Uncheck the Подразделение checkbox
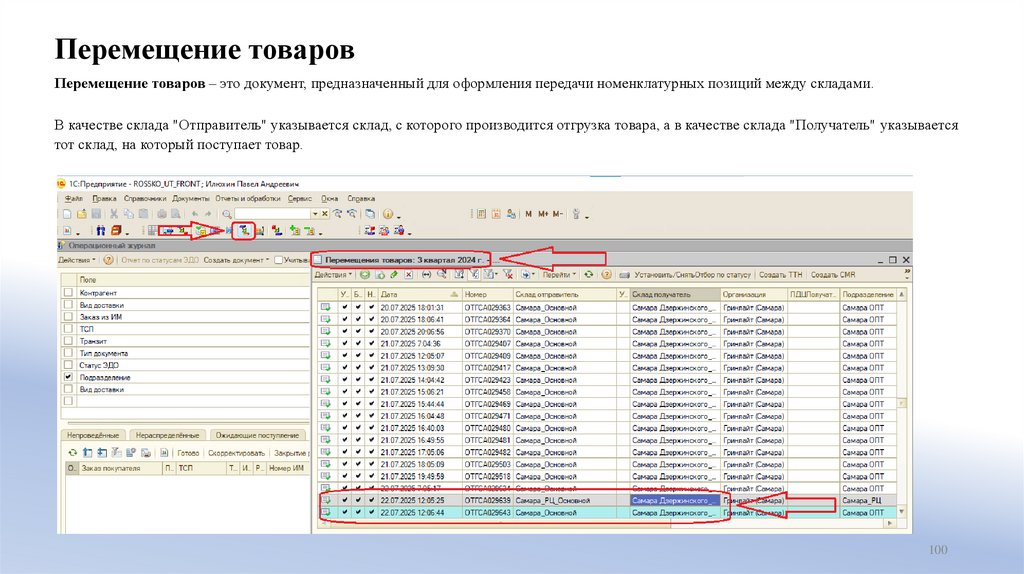 coord(68,377)
